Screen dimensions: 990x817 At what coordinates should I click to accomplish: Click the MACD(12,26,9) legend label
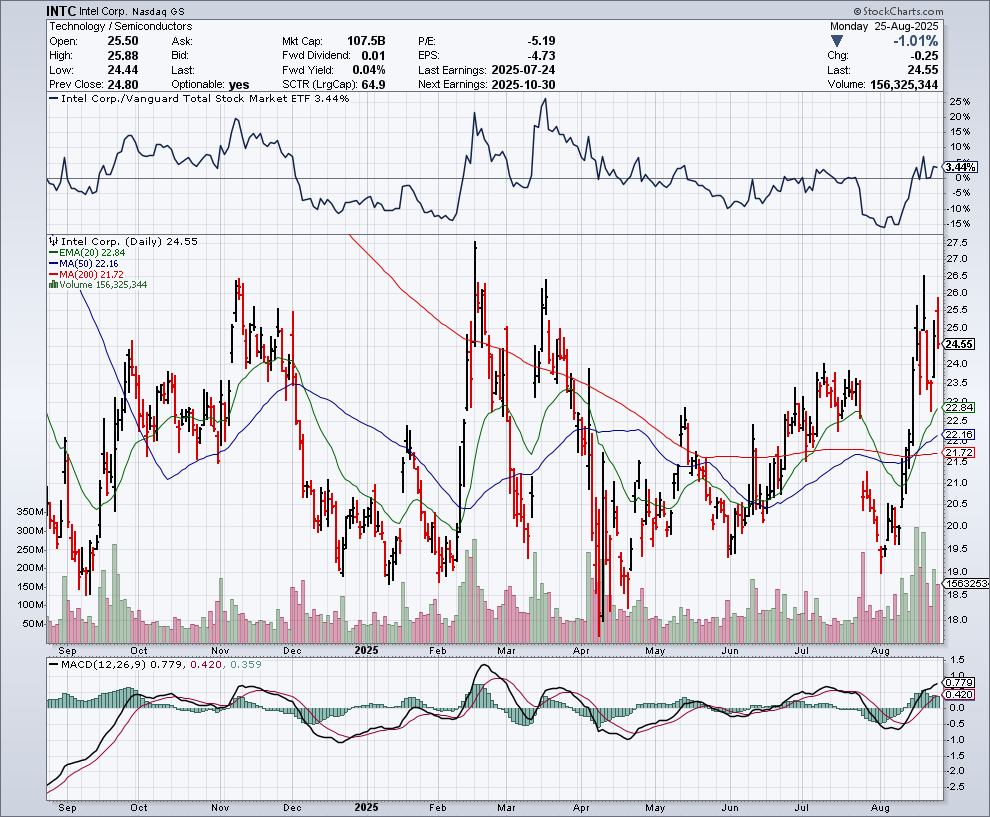pyautogui.click(x=102, y=664)
